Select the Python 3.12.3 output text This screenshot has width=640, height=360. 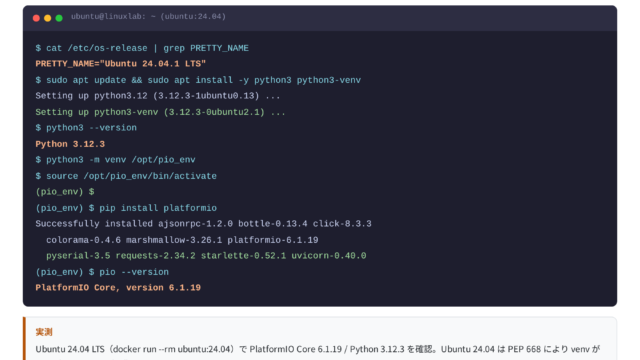pyautogui.click(x=70, y=144)
